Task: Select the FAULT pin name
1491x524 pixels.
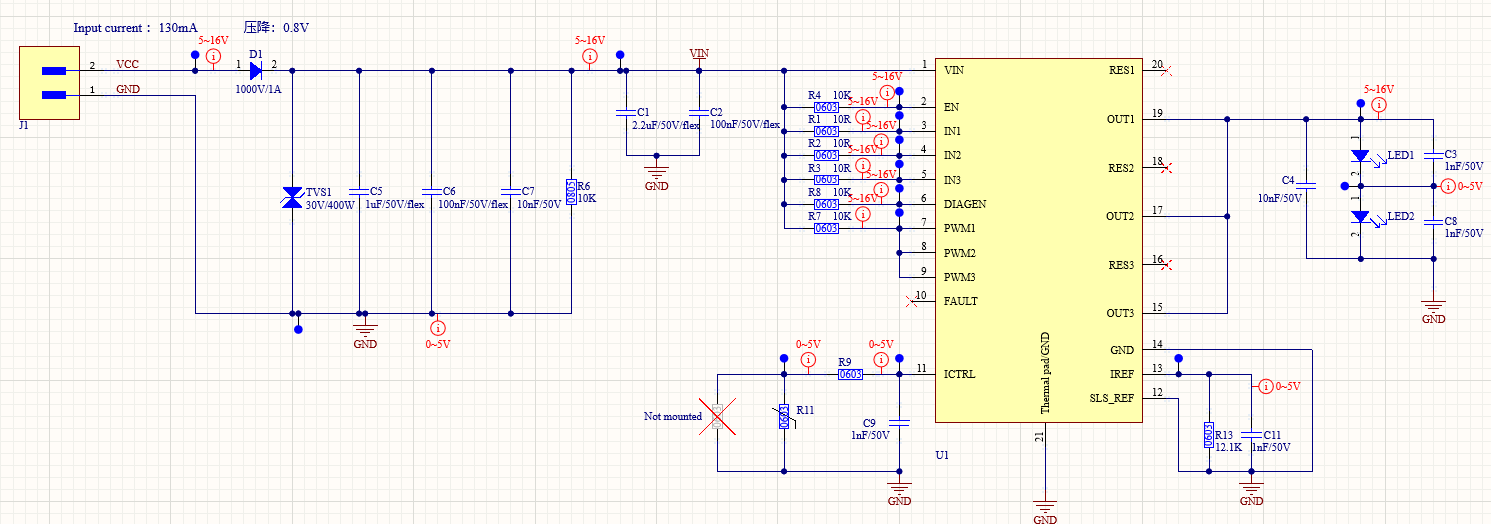Action: pos(961,301)
